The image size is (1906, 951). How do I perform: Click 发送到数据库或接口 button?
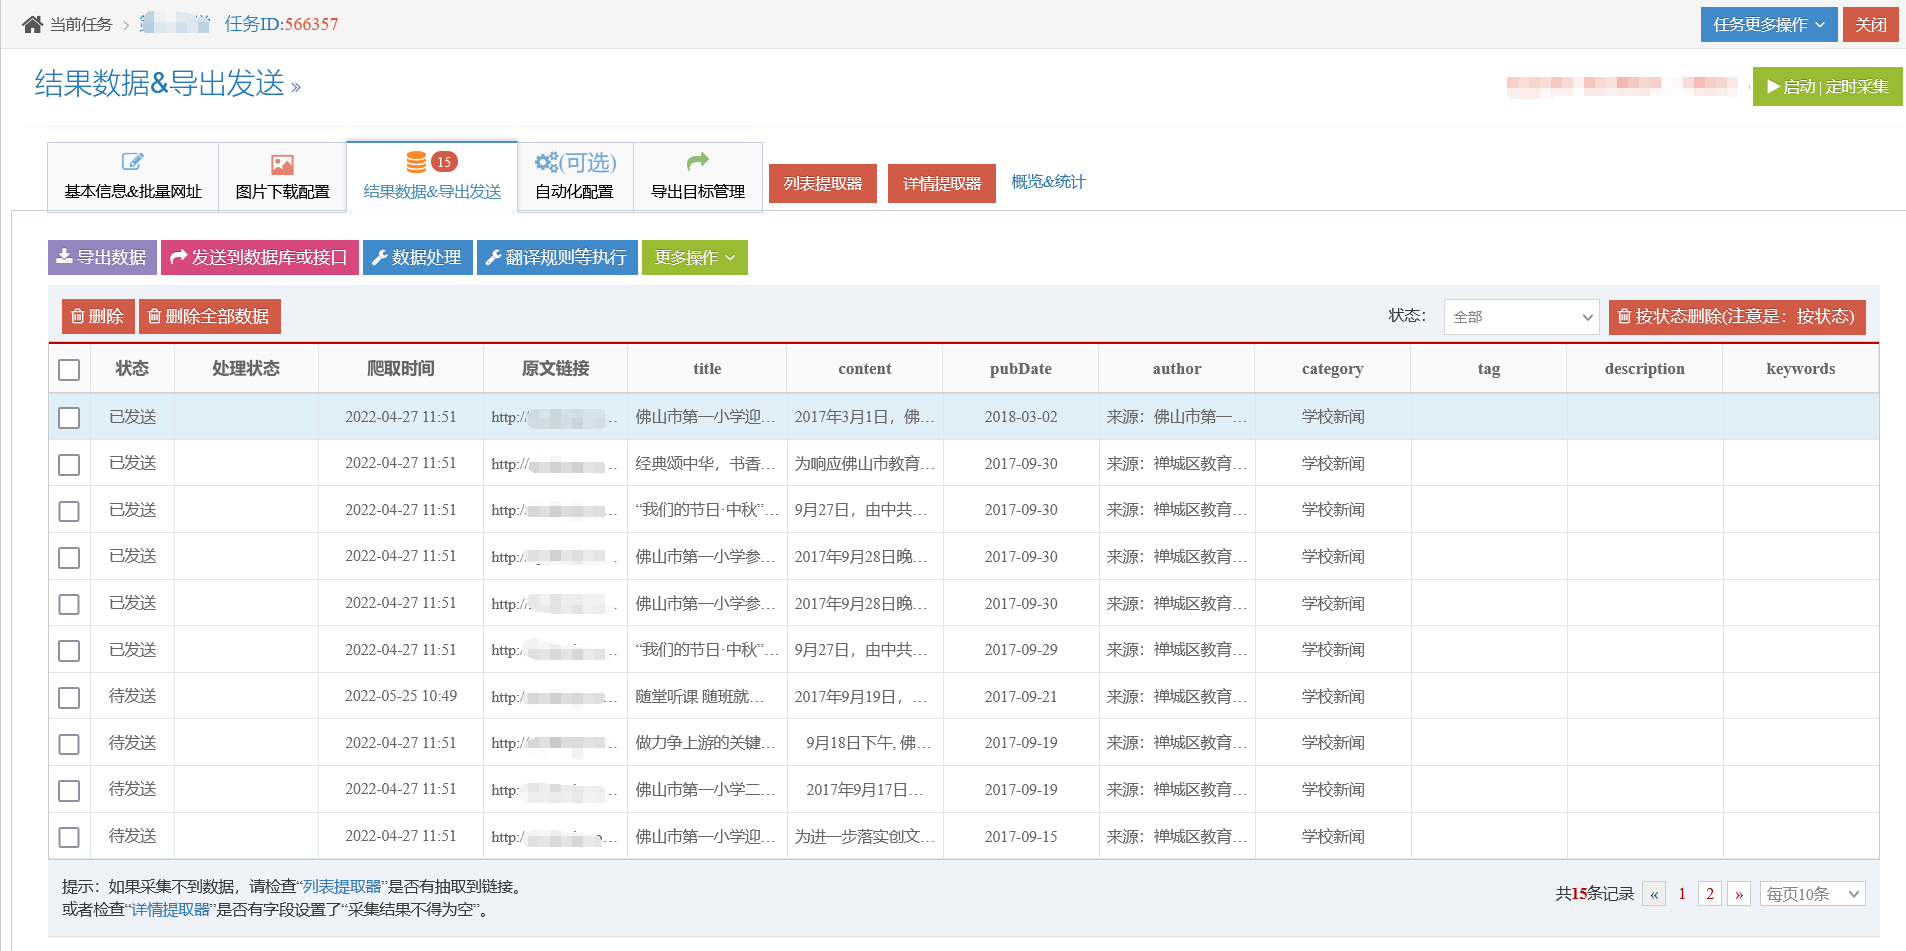[x=260, y=257]
